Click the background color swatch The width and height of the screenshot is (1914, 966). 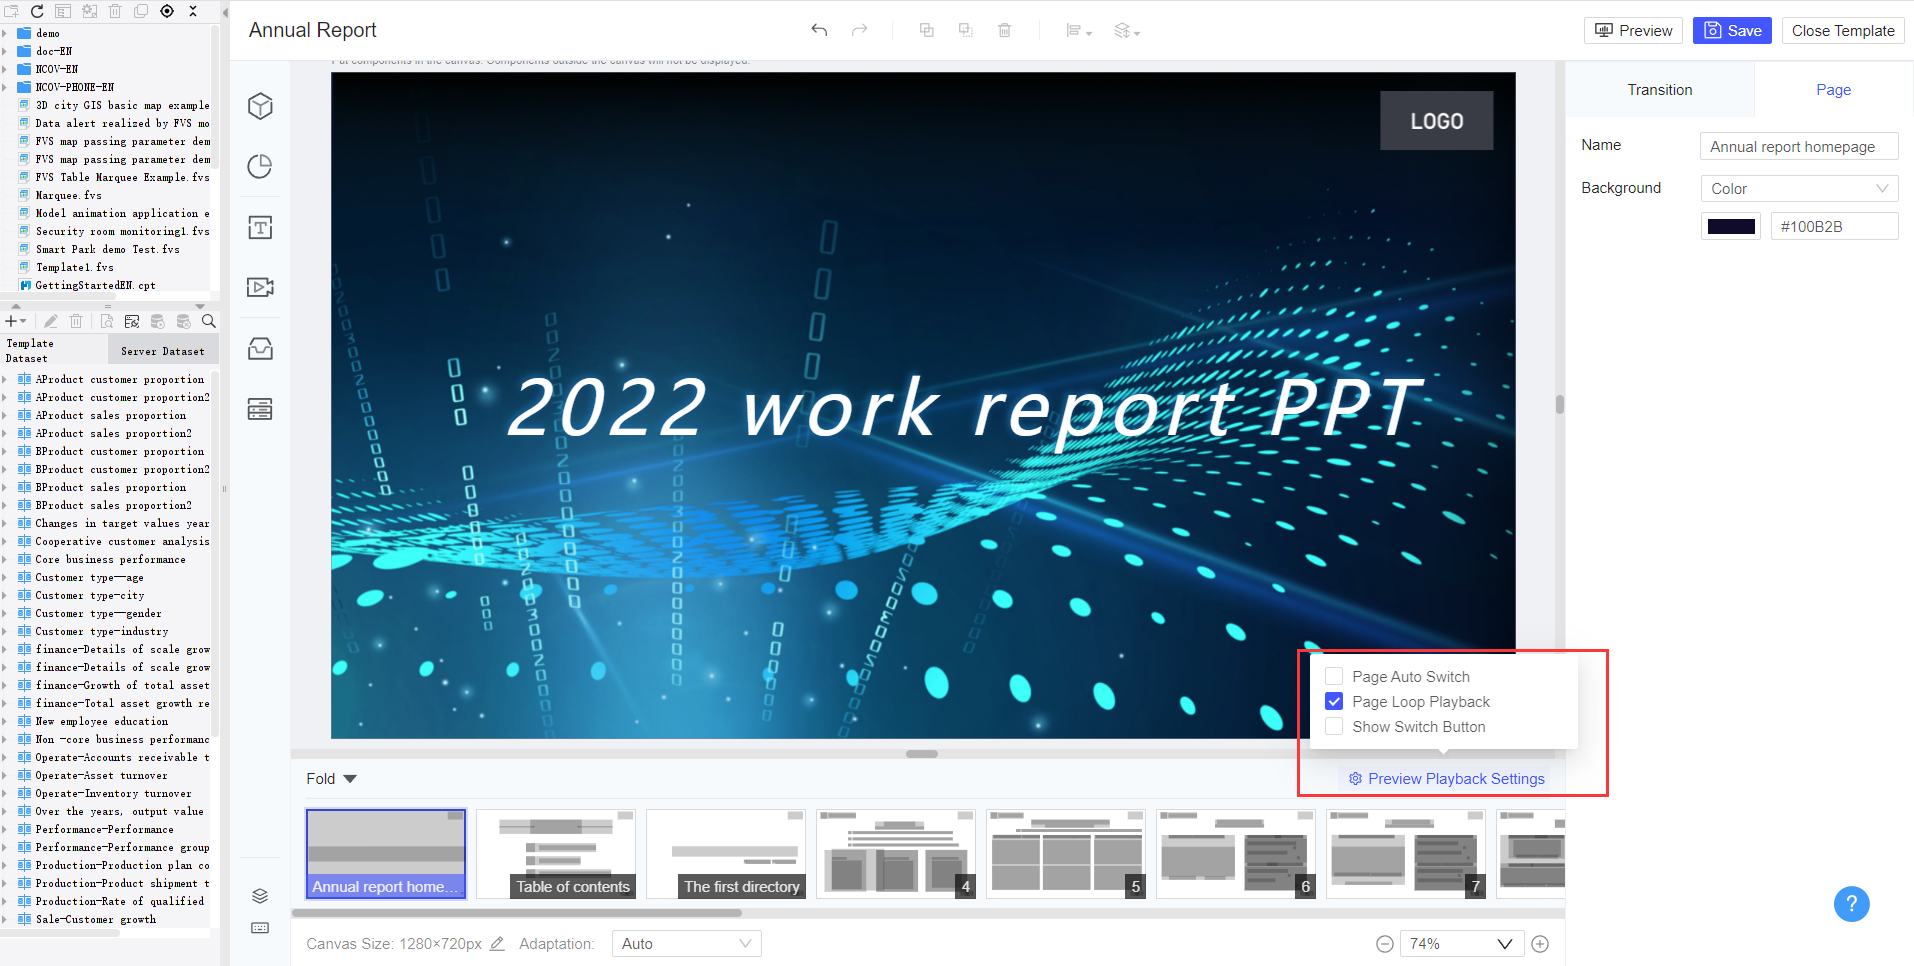1731,225
